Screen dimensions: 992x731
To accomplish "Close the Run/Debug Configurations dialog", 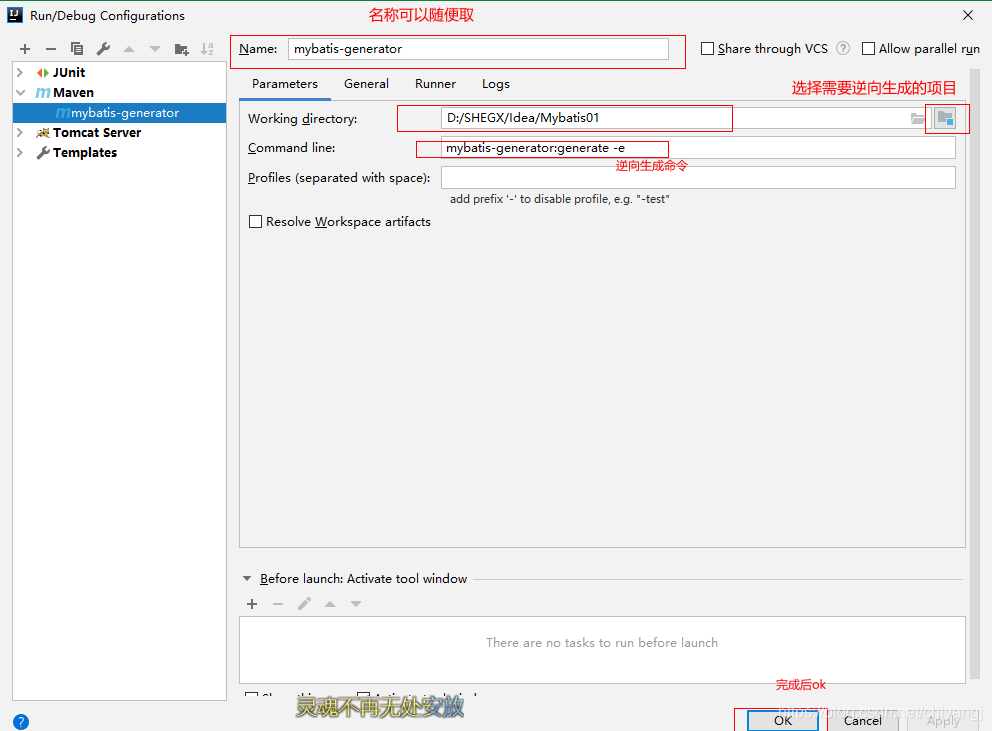I will tap(968, 15).
